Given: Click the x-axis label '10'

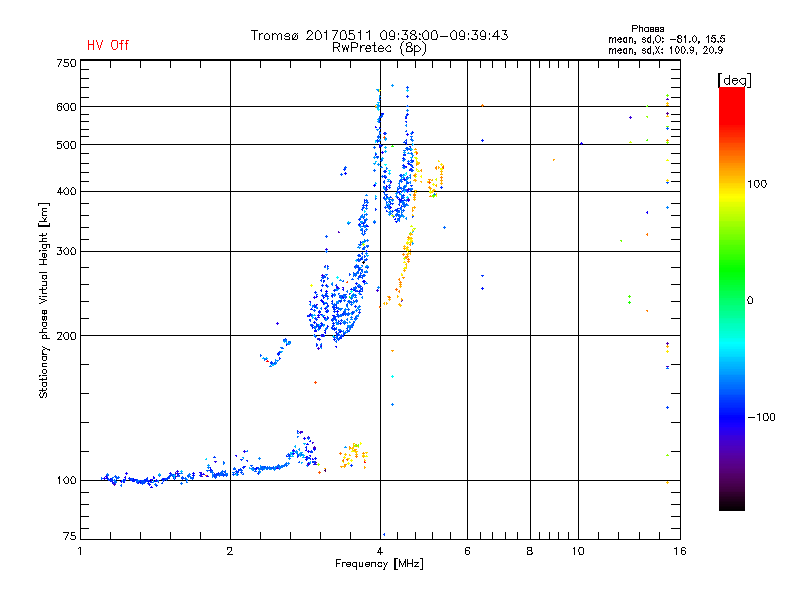Looking at the screenshot, I should pyautogui.click(x=578, y=551).
